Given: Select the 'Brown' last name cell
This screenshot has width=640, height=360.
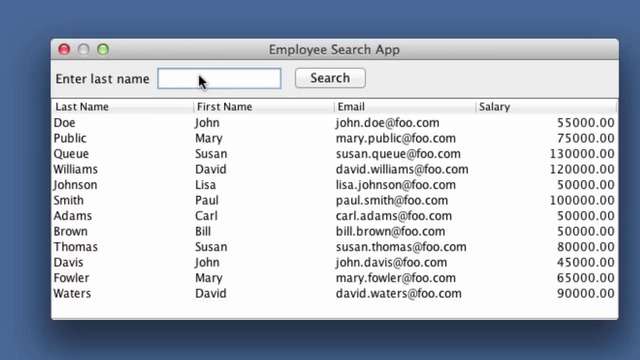Looking at the screenshot, I should (x=71, y=231).
